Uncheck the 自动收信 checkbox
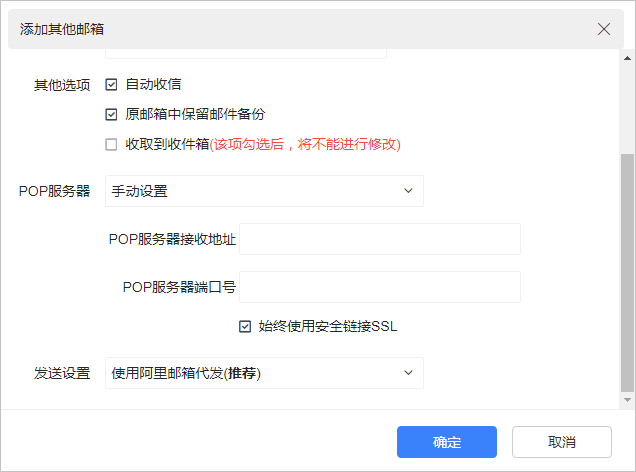 pyautogui.click(x=111, y=84)
